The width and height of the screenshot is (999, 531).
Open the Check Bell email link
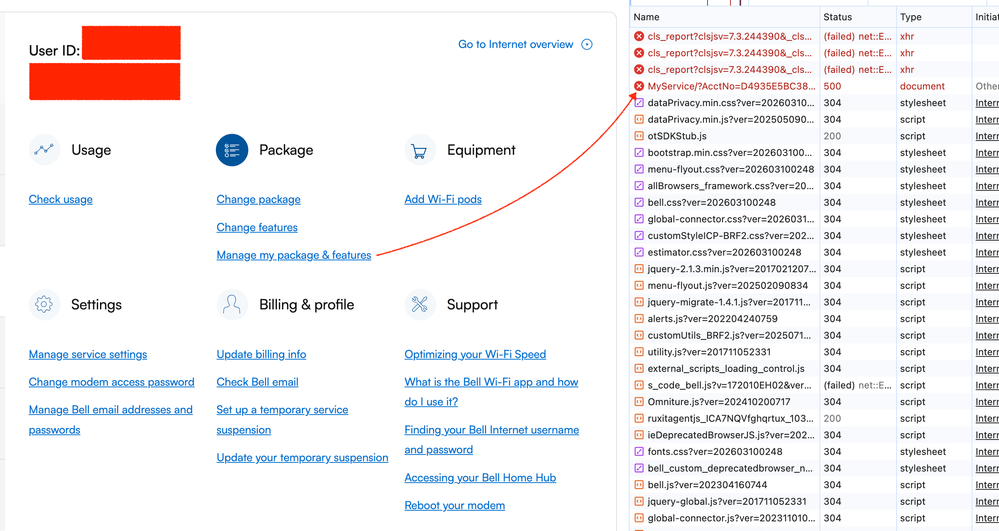tap(257, 382)
